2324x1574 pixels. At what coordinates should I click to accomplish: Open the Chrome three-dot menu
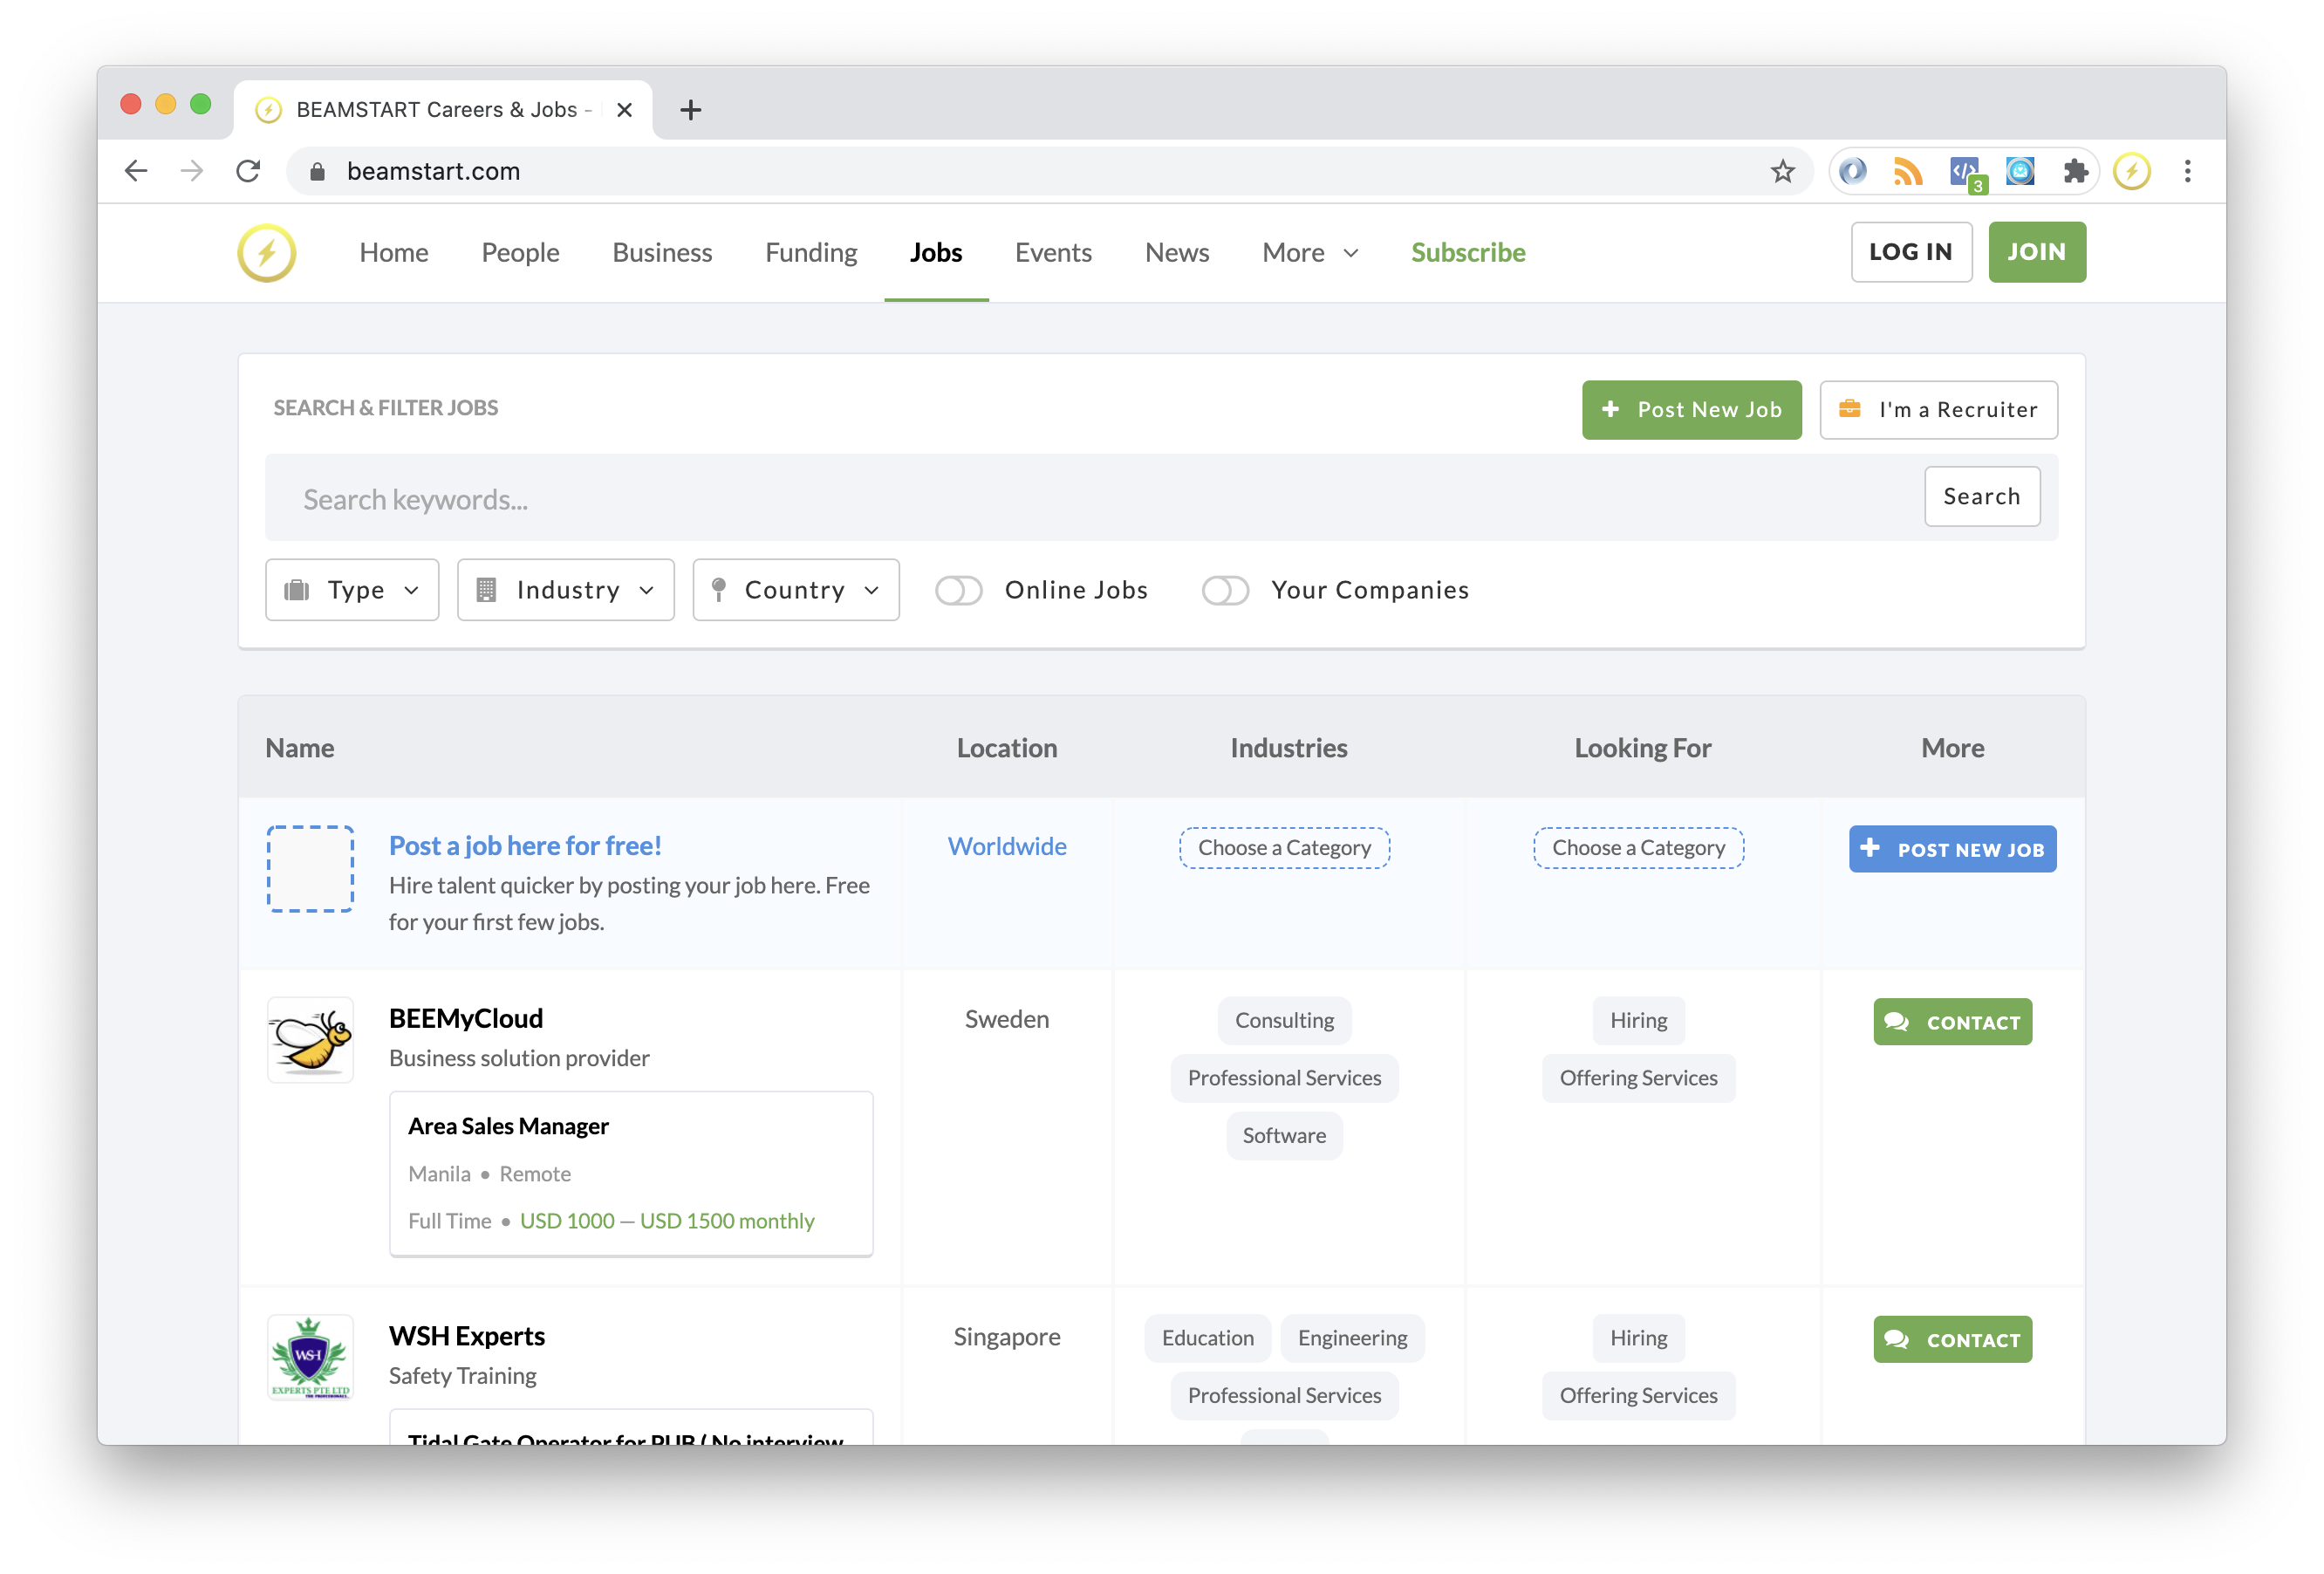[x=2187, y=171]
